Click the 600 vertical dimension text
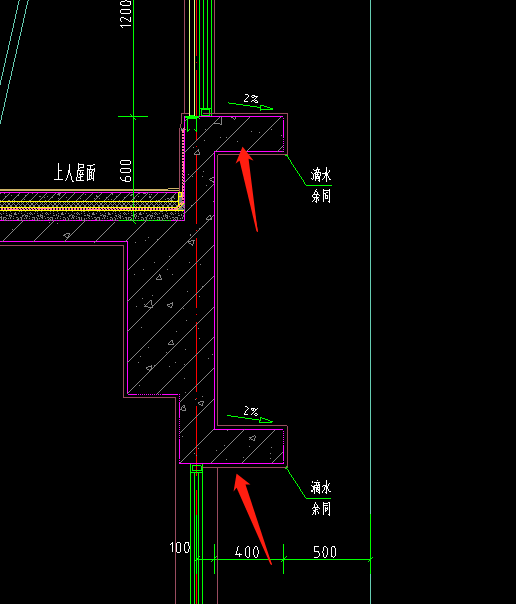Screen dimensions: 516x604 (x=126, y=171)
